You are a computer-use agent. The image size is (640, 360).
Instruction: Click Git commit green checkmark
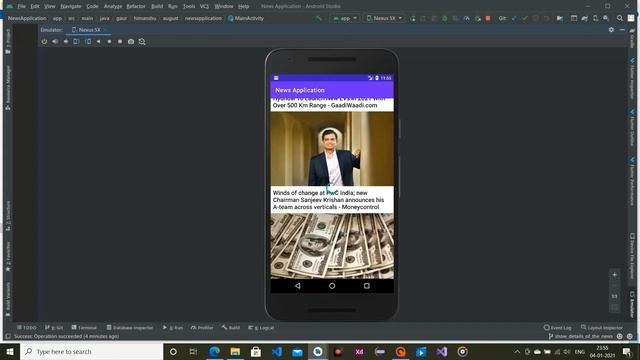pyautogui.click(x=525, y=18)
